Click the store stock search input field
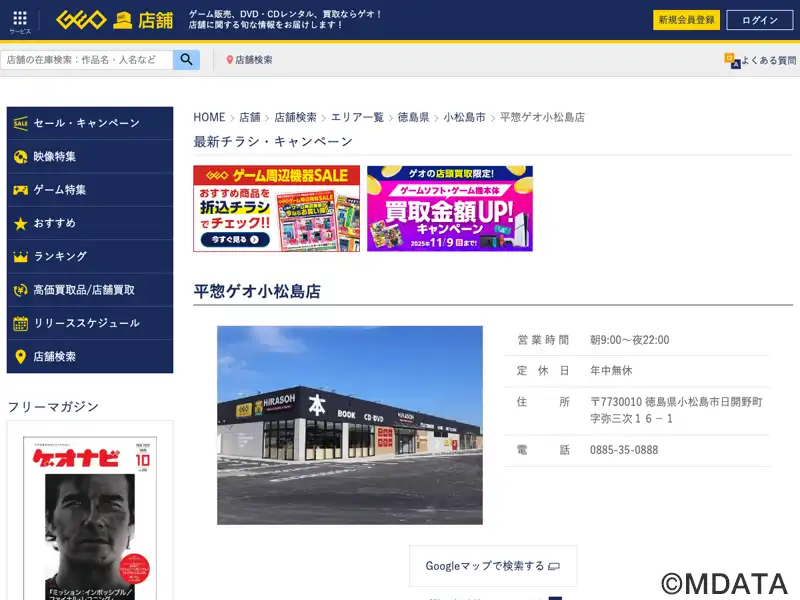The image size is (800, 600). (87, 60)
